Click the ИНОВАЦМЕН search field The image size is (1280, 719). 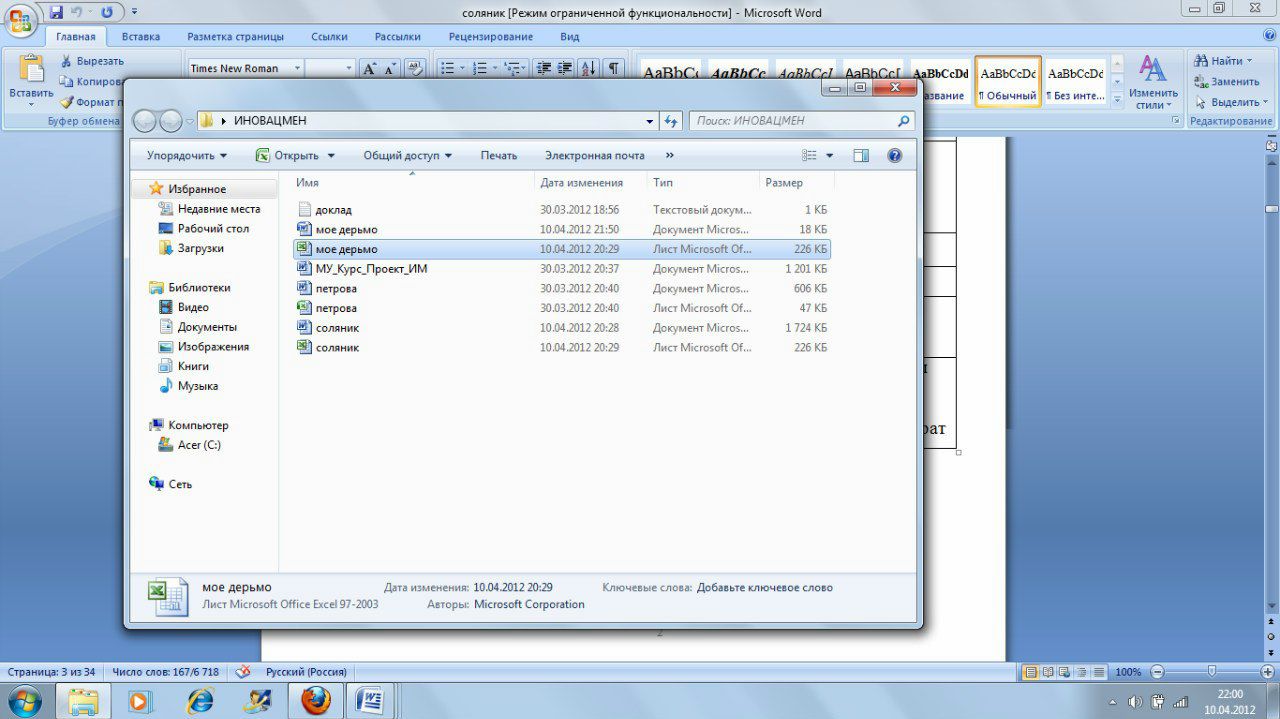coord(801,121)
